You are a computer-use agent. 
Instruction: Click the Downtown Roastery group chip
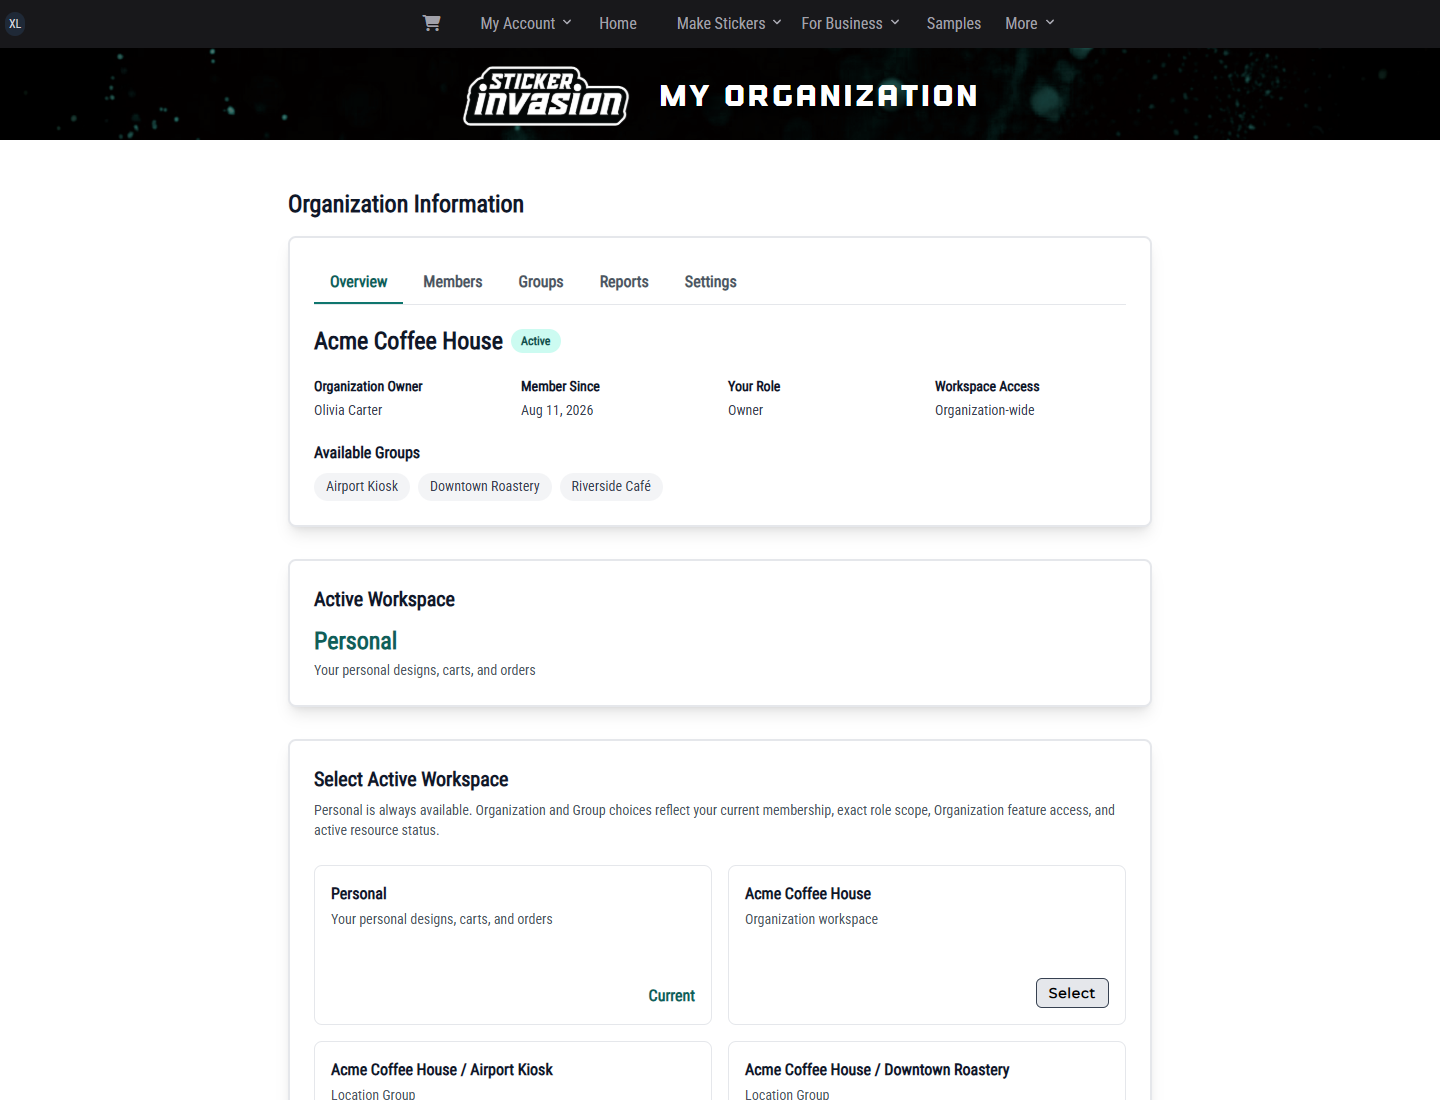(485, 487)
